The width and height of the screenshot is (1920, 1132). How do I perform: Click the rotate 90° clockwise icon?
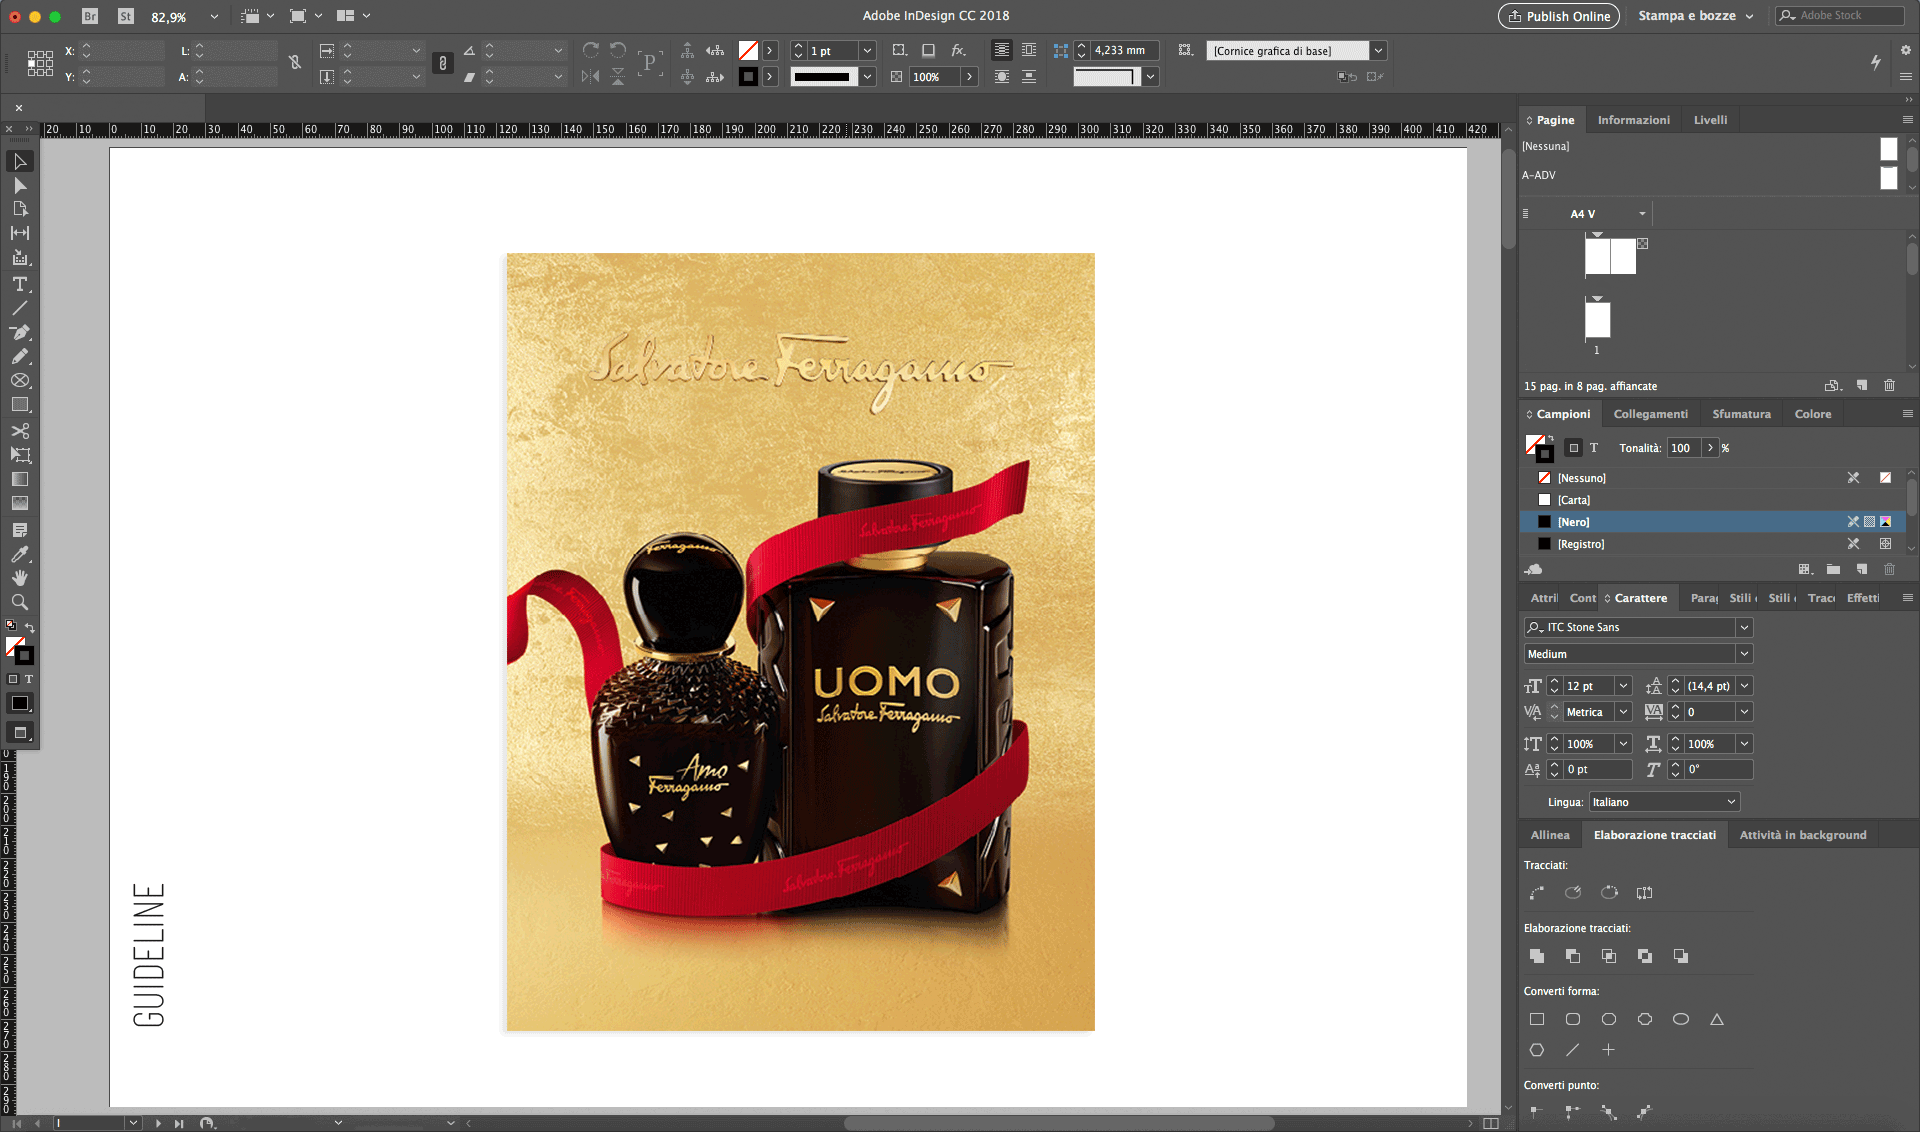pos(591,50)
